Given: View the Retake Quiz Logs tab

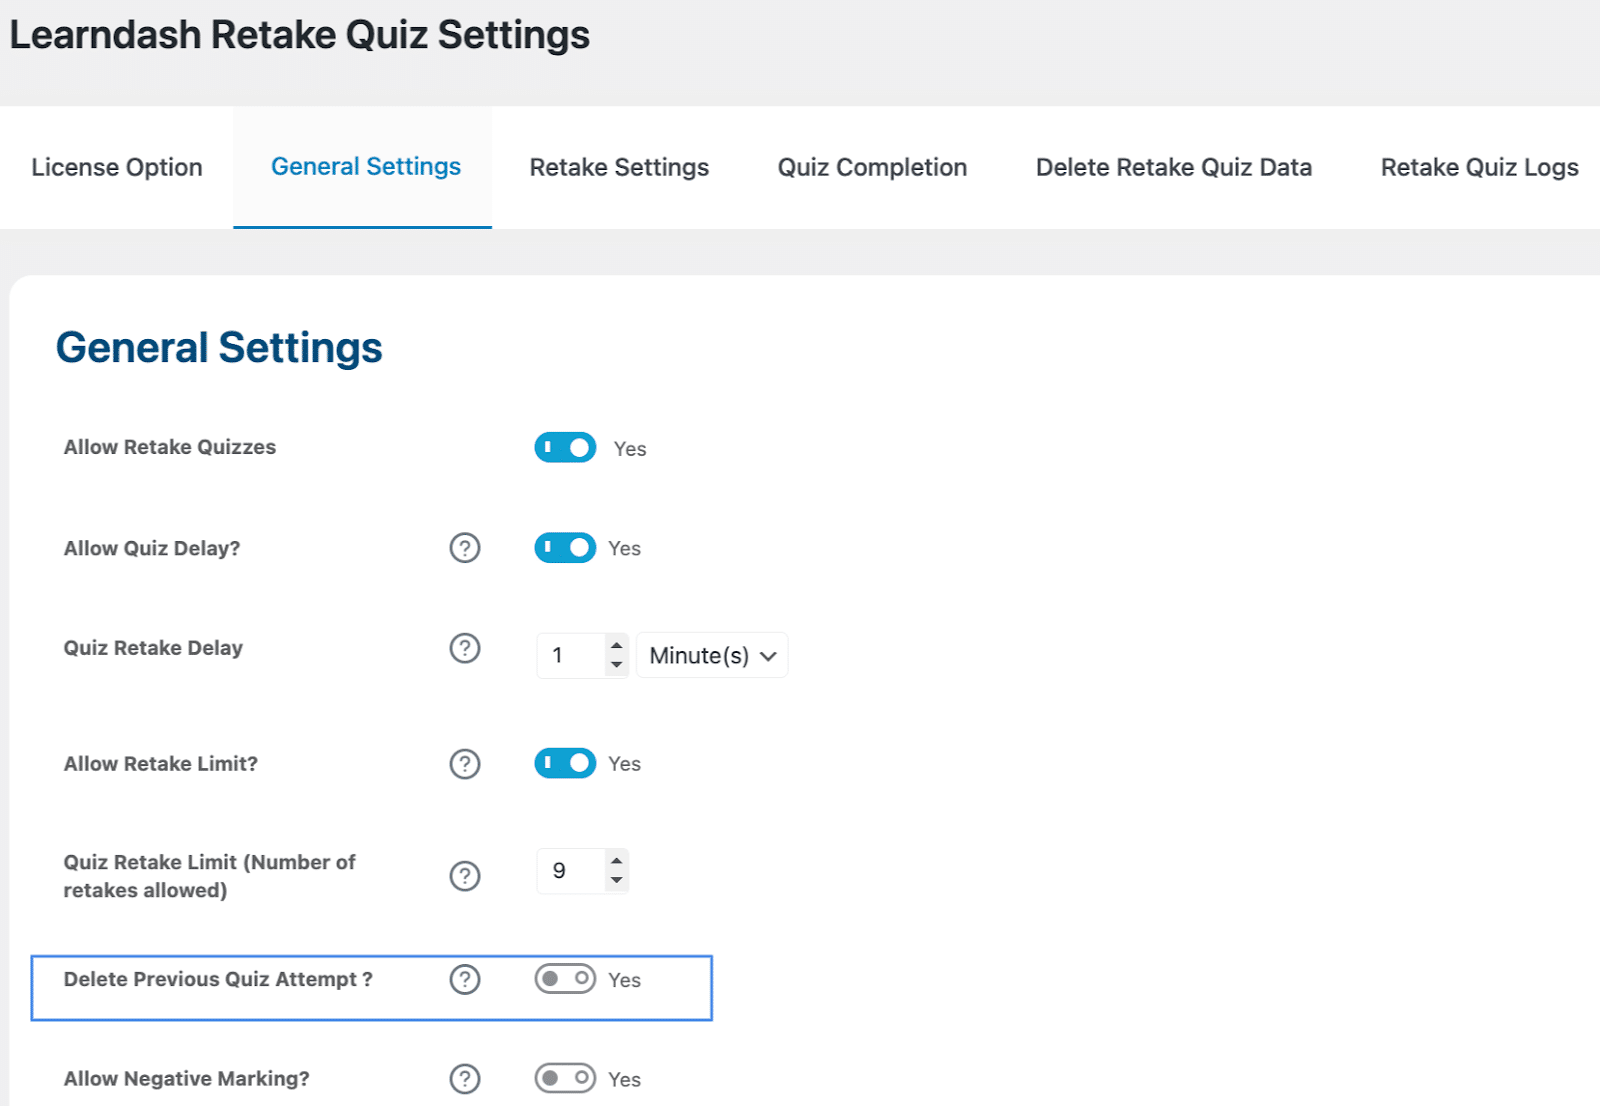Looking at the screenshot, I should pos(1479,167).
